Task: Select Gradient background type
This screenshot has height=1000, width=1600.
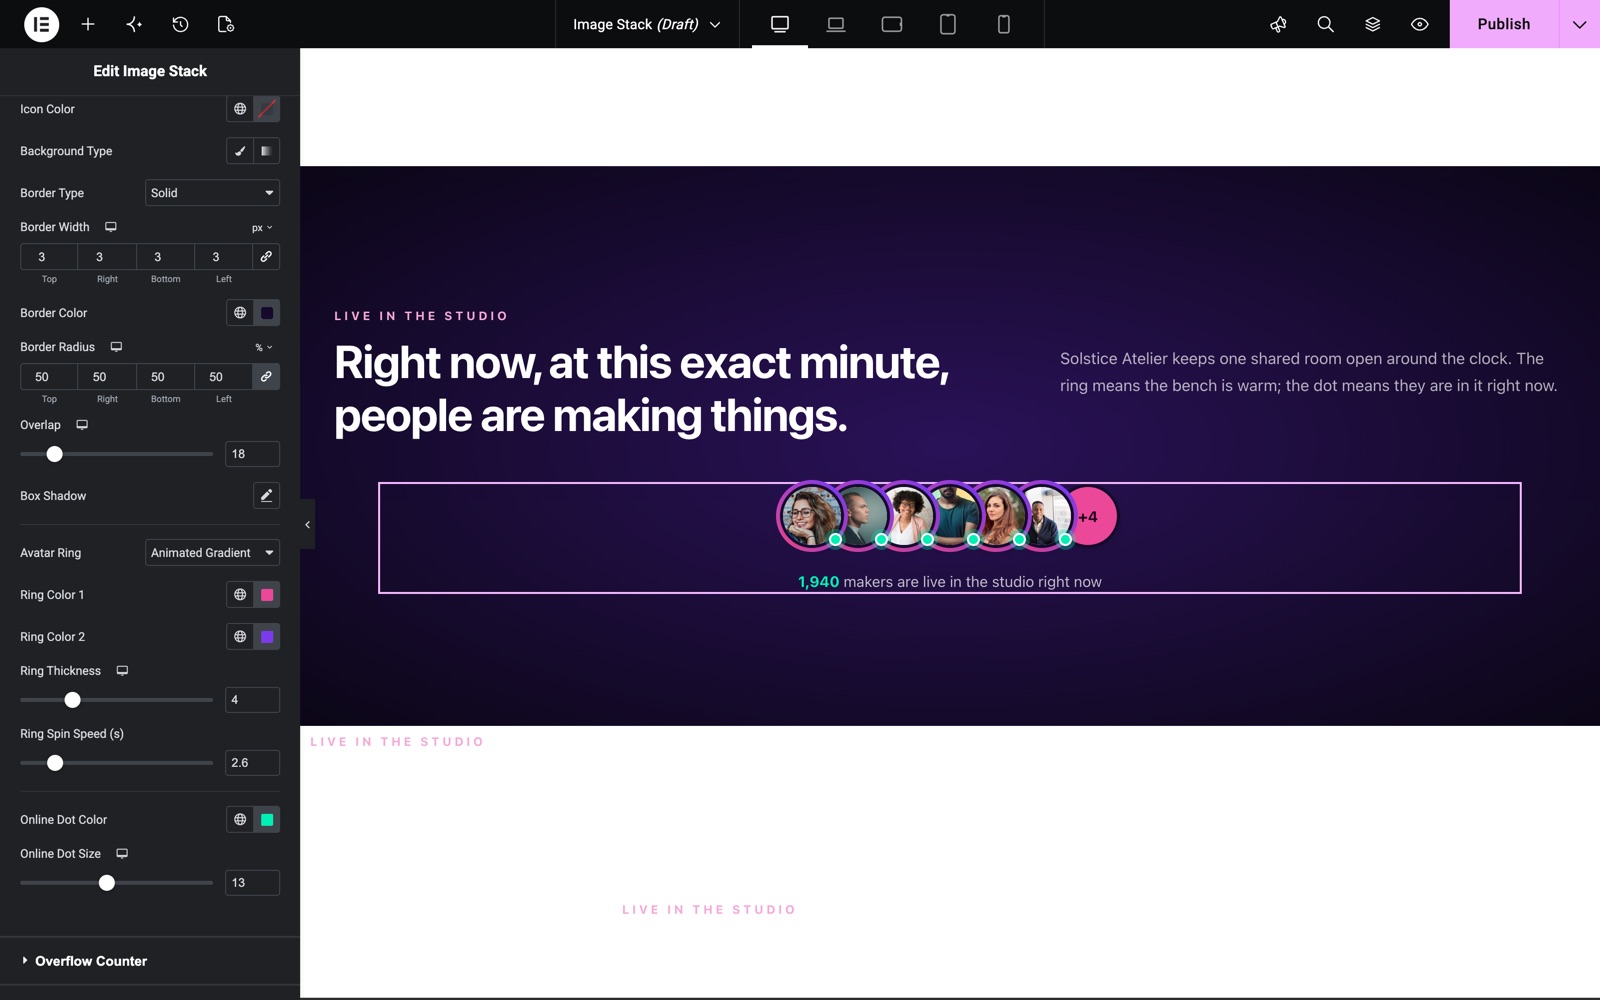Action: (x=267, y=151)
